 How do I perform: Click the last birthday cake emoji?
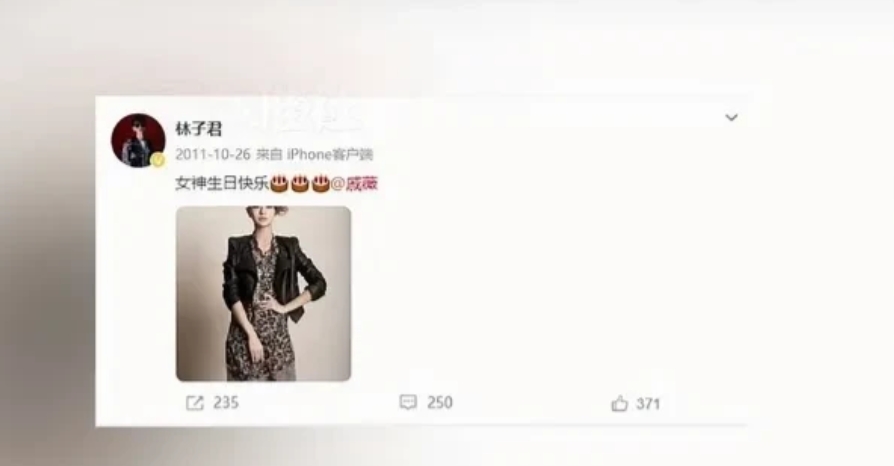click(x=320, y=184)
